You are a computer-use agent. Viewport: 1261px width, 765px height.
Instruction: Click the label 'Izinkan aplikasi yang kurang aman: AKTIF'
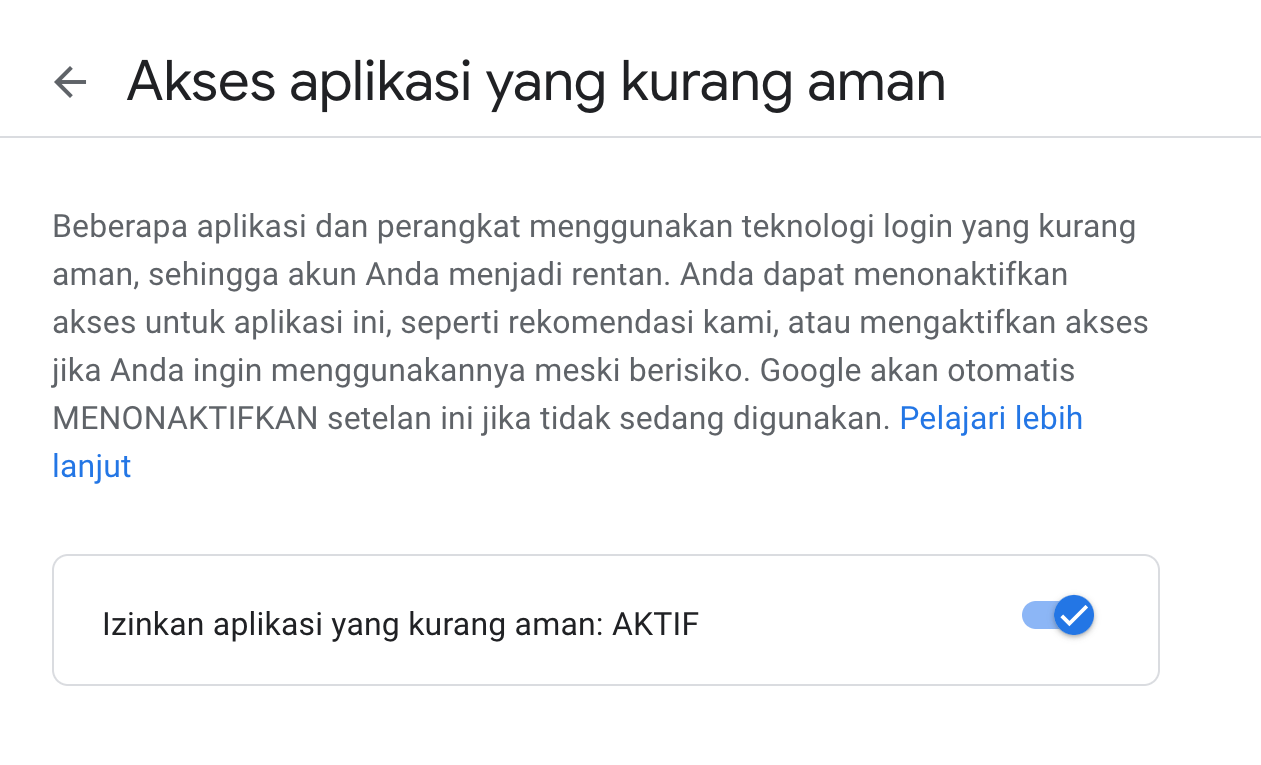(x=401, y=623)
